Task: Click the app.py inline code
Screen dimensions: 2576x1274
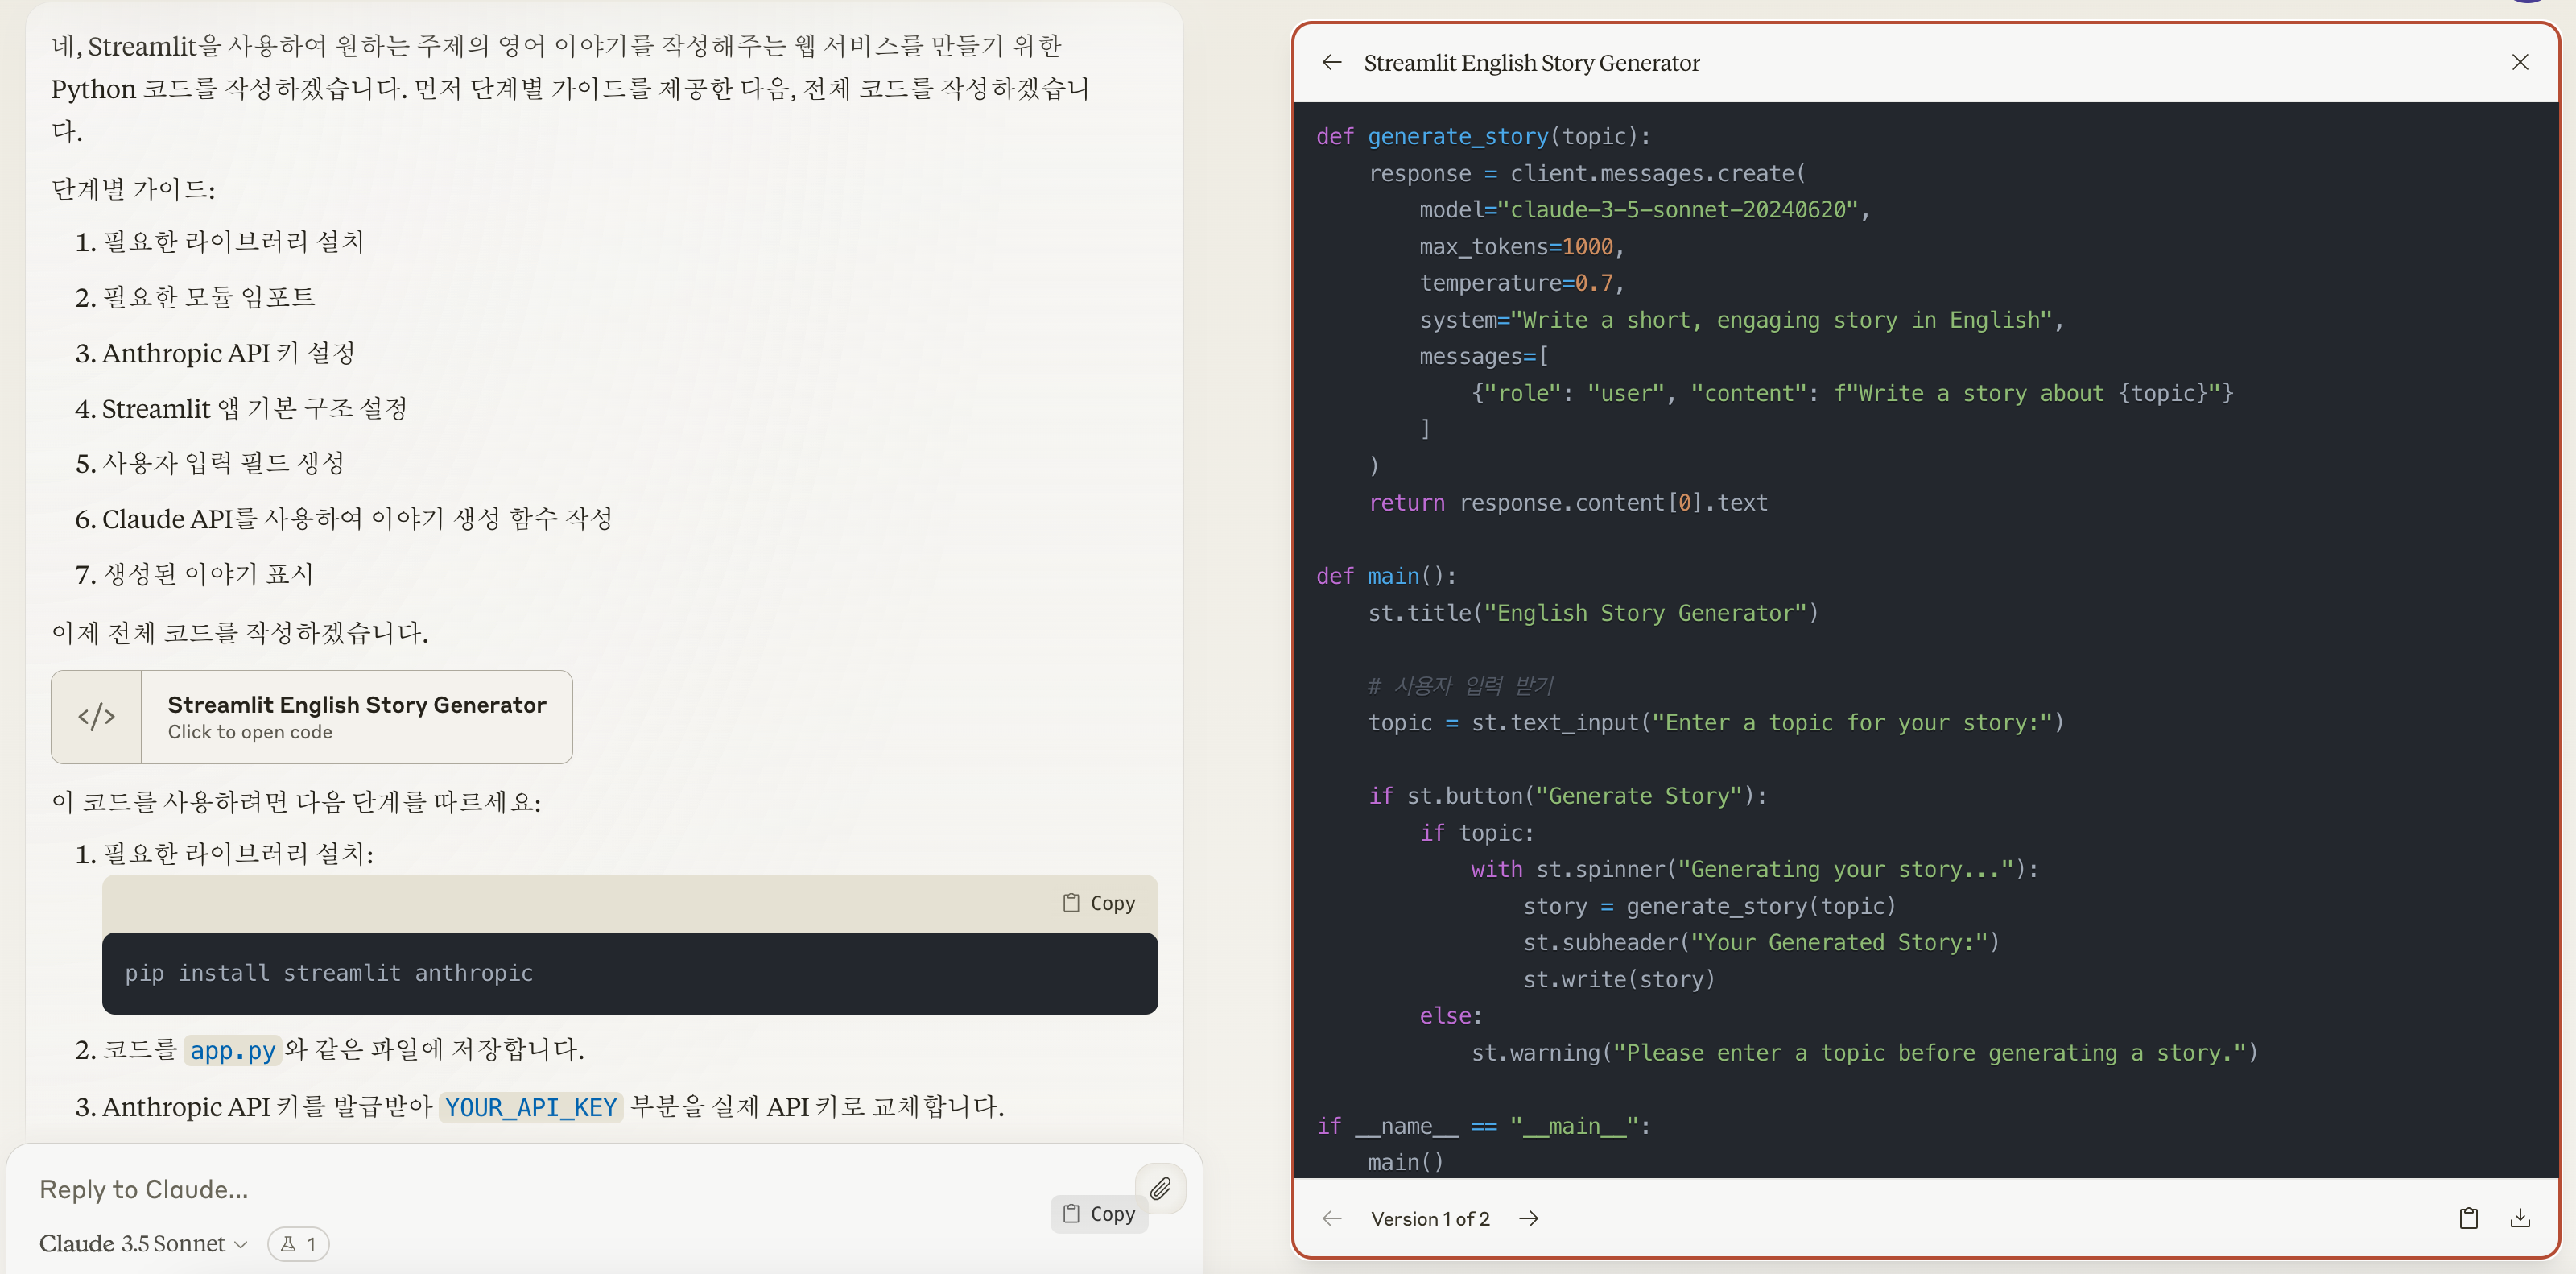Action: pyautogui.click(x=232, y=1050)
